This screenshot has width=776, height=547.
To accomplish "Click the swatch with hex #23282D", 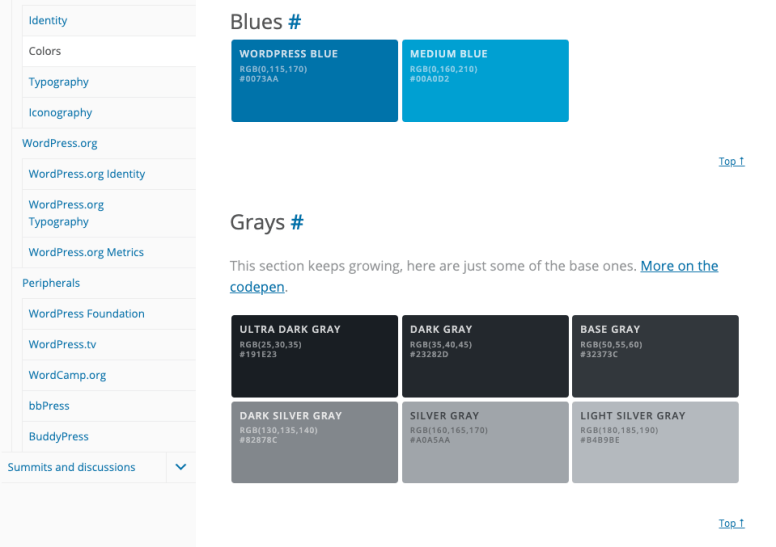I will tap(485, 356).
